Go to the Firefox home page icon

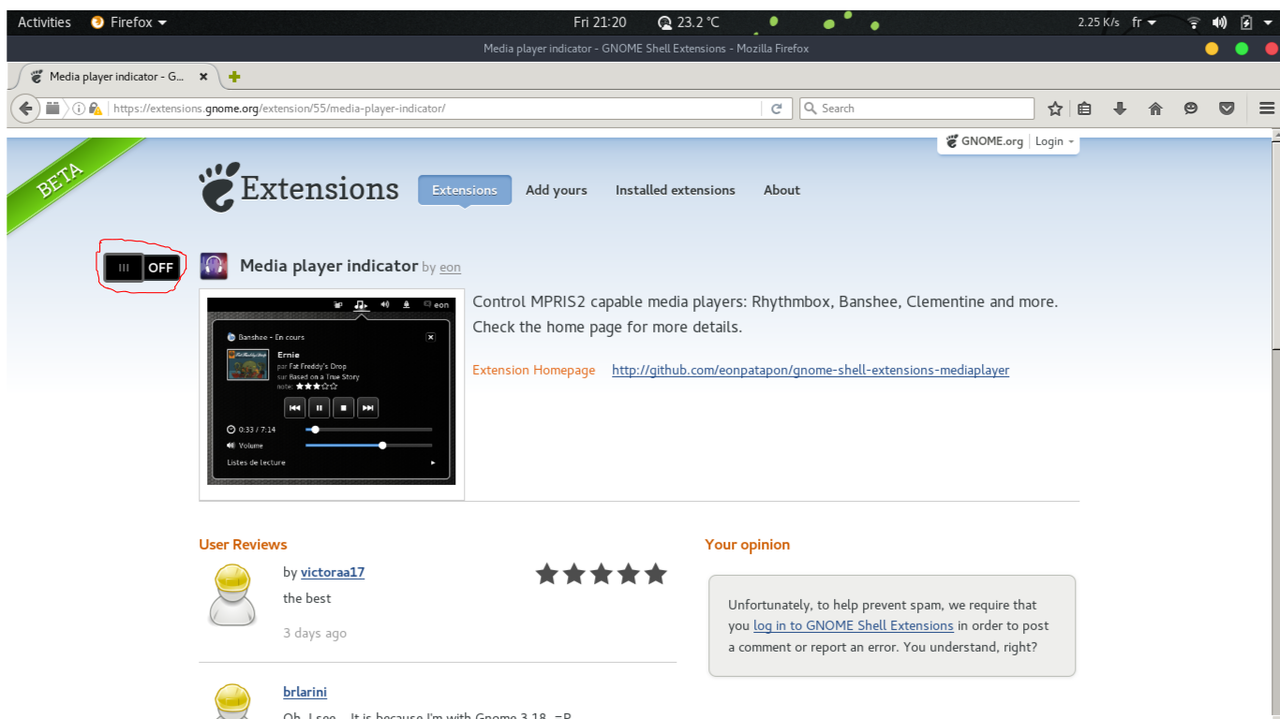click(1155, 108)
